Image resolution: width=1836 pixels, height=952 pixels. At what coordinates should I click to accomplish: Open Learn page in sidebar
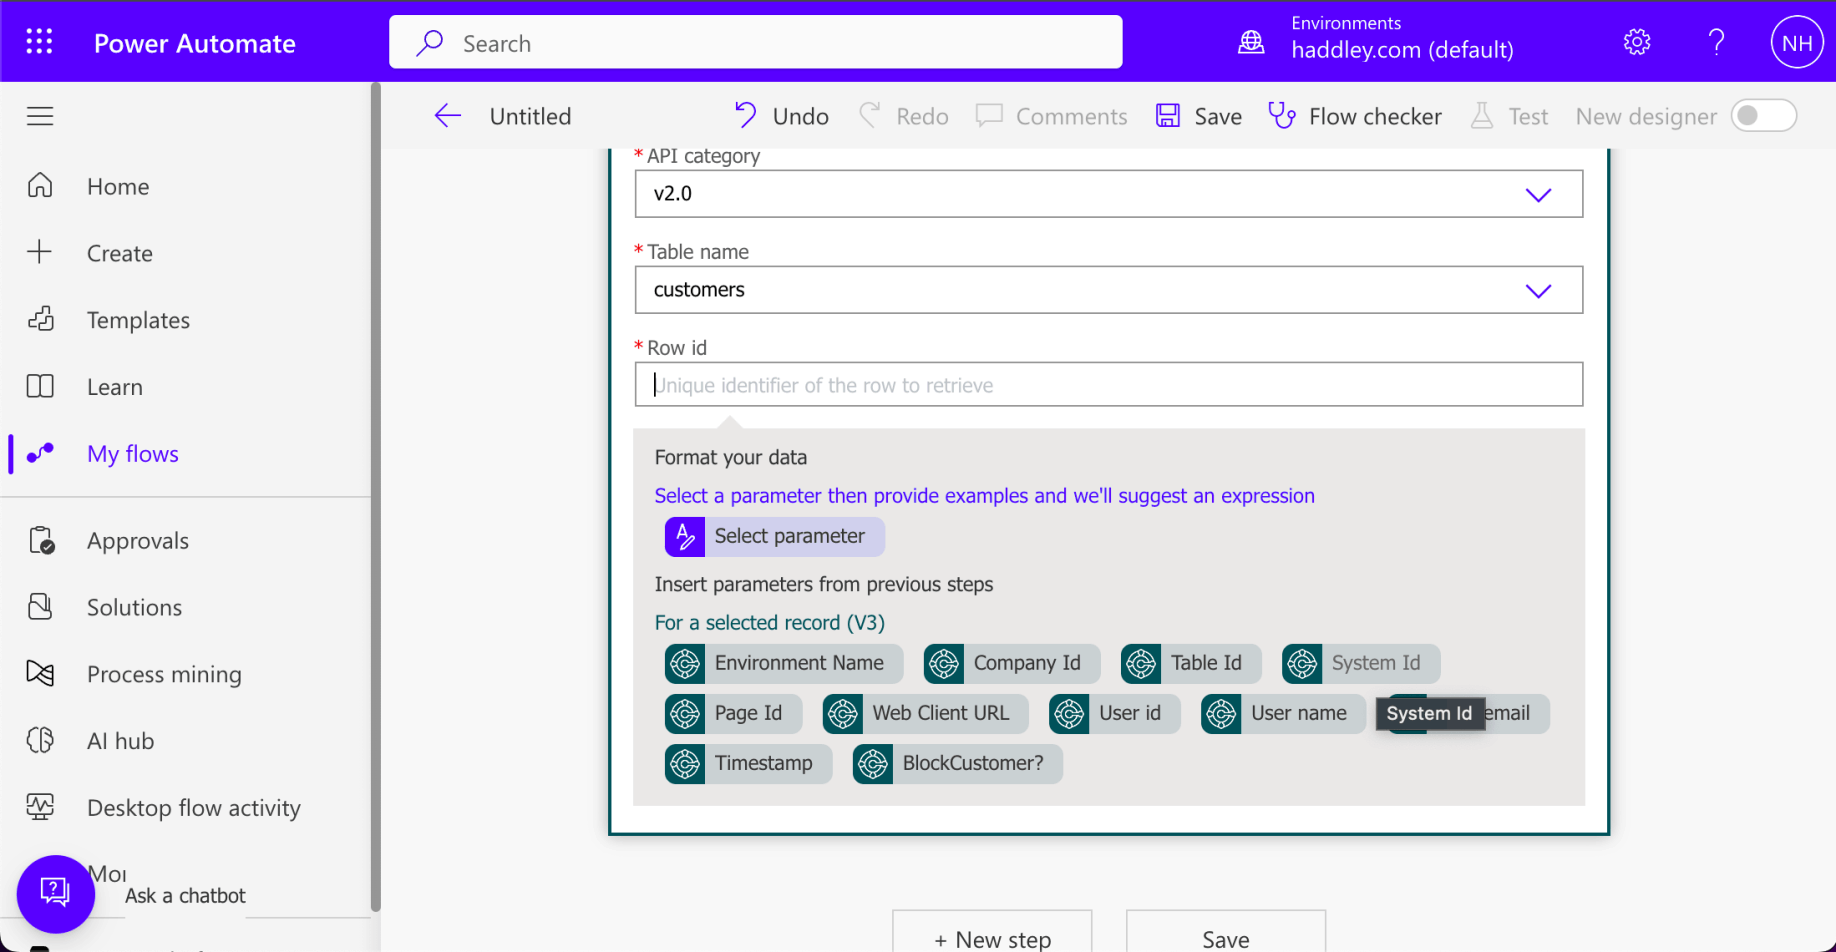pos(114,387)
